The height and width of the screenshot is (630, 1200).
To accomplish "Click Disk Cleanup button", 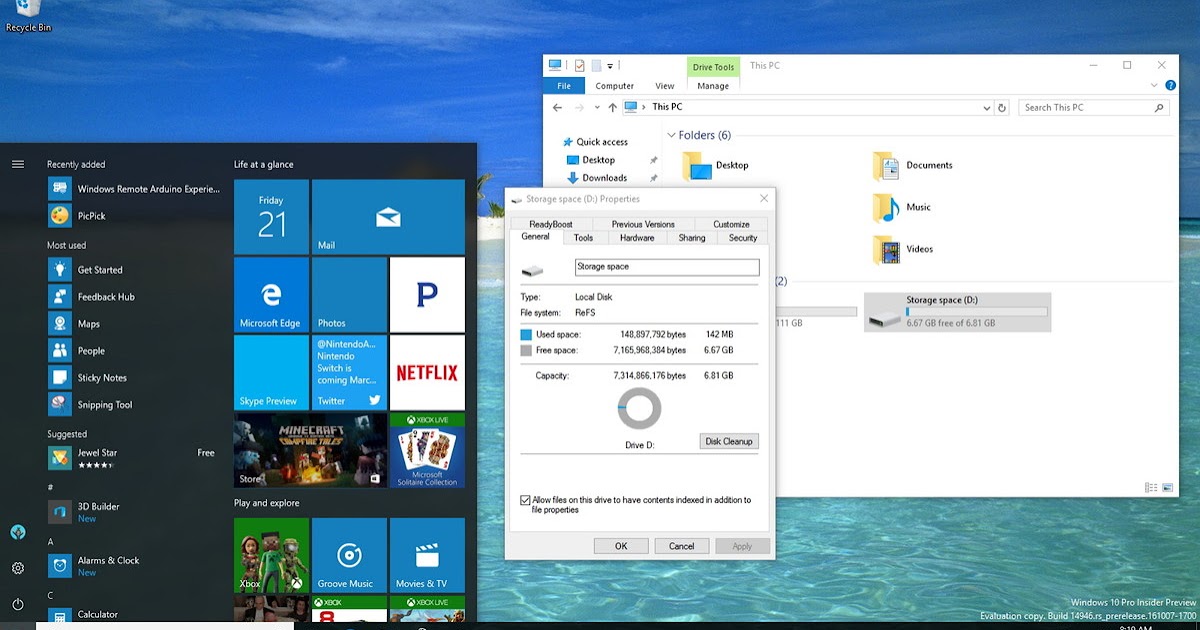I will click(728, 441).
